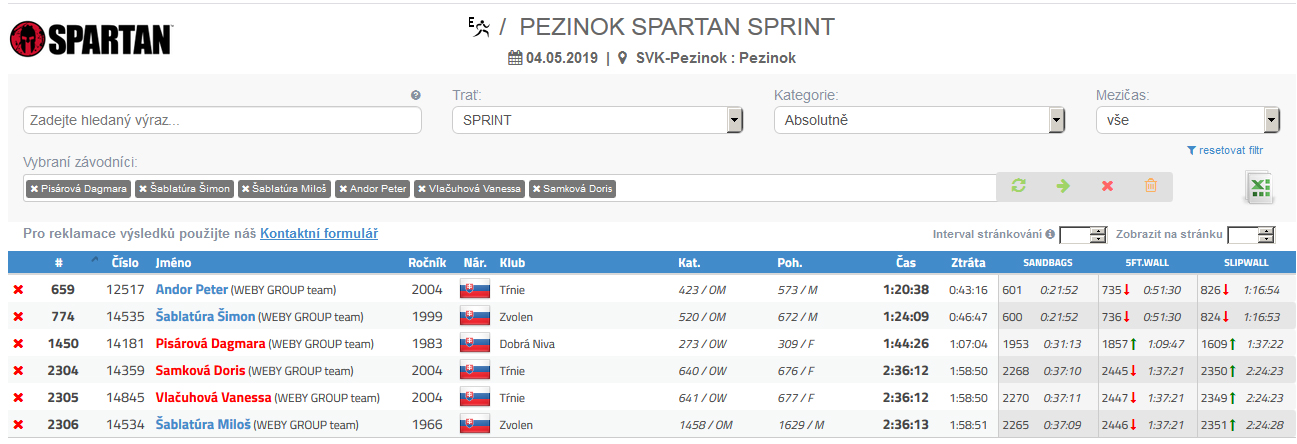Screen dimensions: 1297x444
Task: Remove Andor Peter row with its red X
Action: pos(17,290)
